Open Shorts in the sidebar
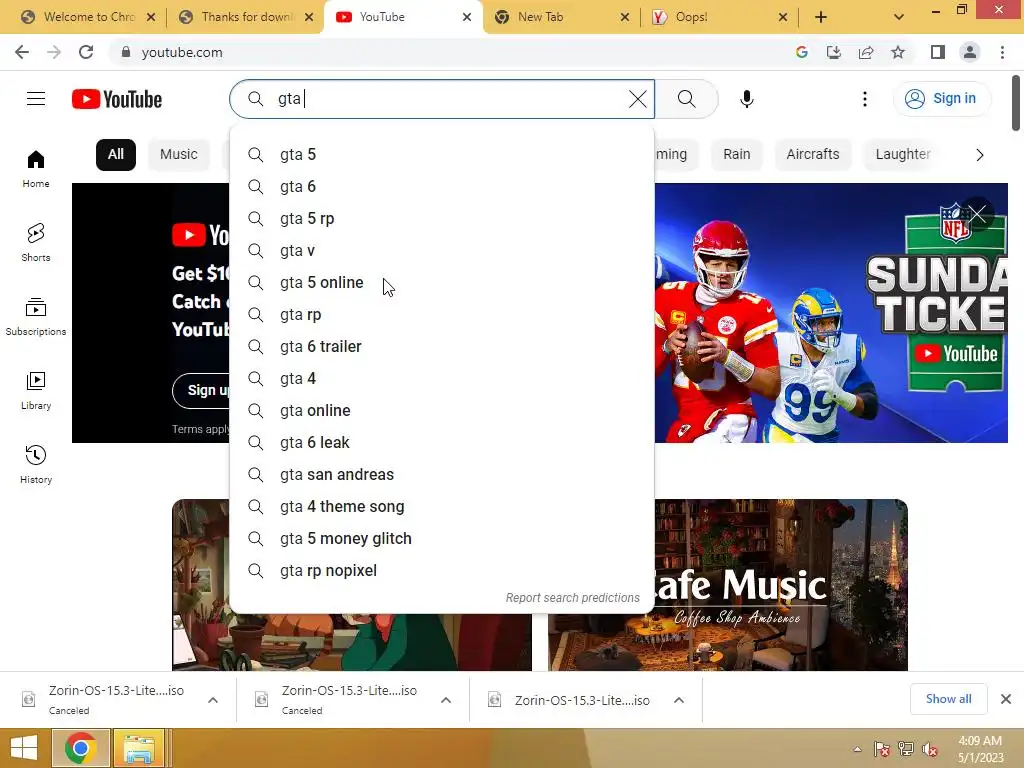The width and height of the screenshot is (1024, 768). (36, 242)
